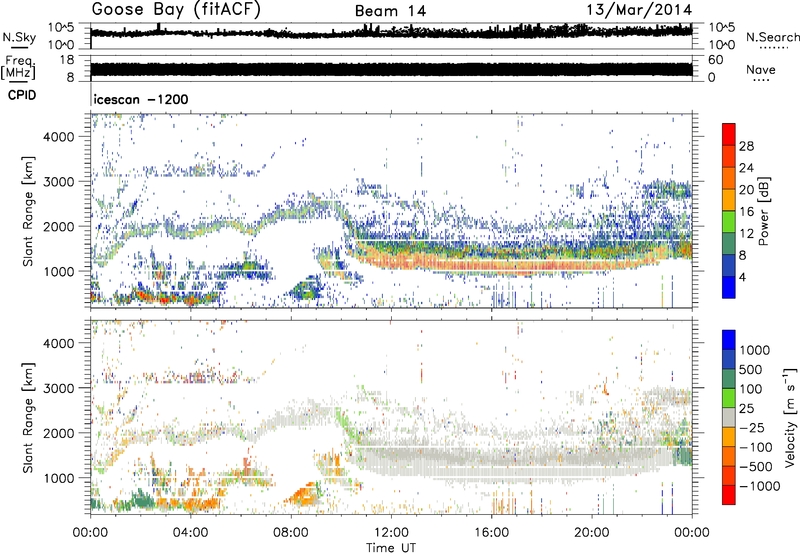Click the 20:00 time axis tick label

pos(592,533)
